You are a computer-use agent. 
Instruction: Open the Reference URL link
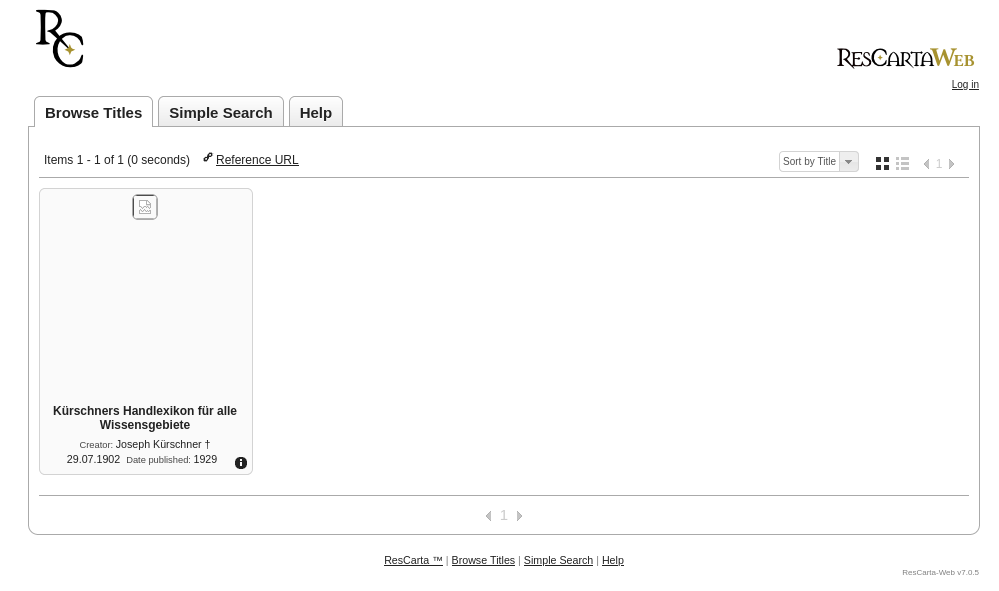click(256, 160)
